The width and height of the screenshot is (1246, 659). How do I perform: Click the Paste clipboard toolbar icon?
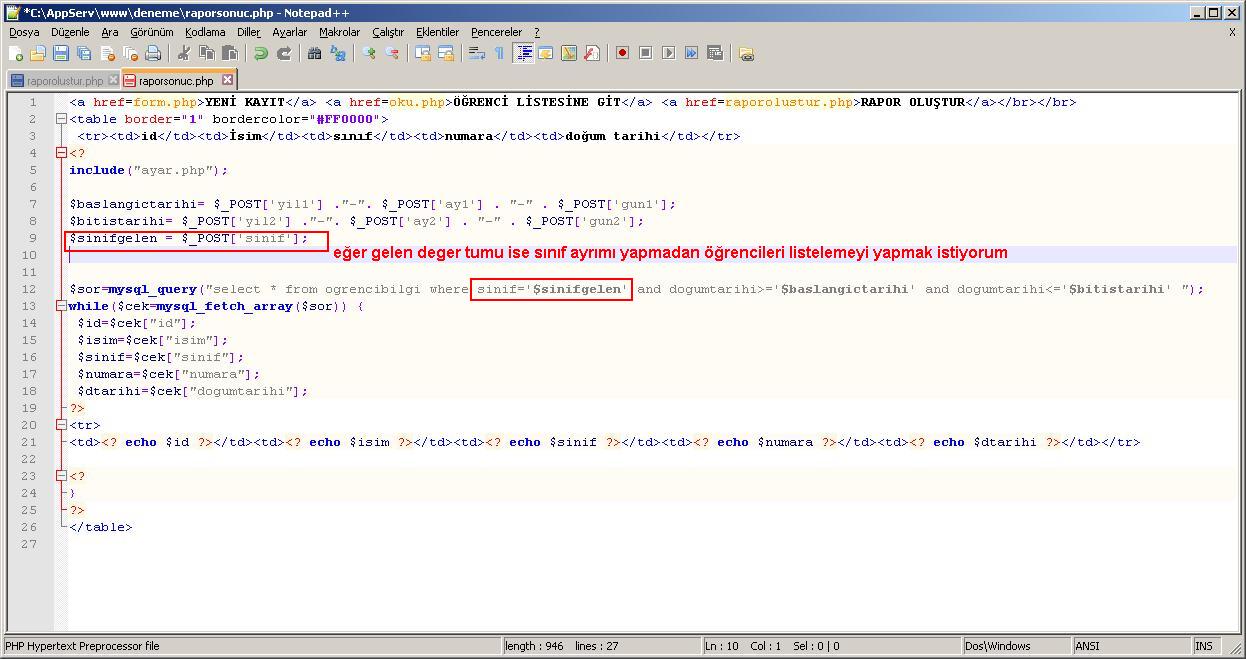pyautogui.click(x=230, y=53)
